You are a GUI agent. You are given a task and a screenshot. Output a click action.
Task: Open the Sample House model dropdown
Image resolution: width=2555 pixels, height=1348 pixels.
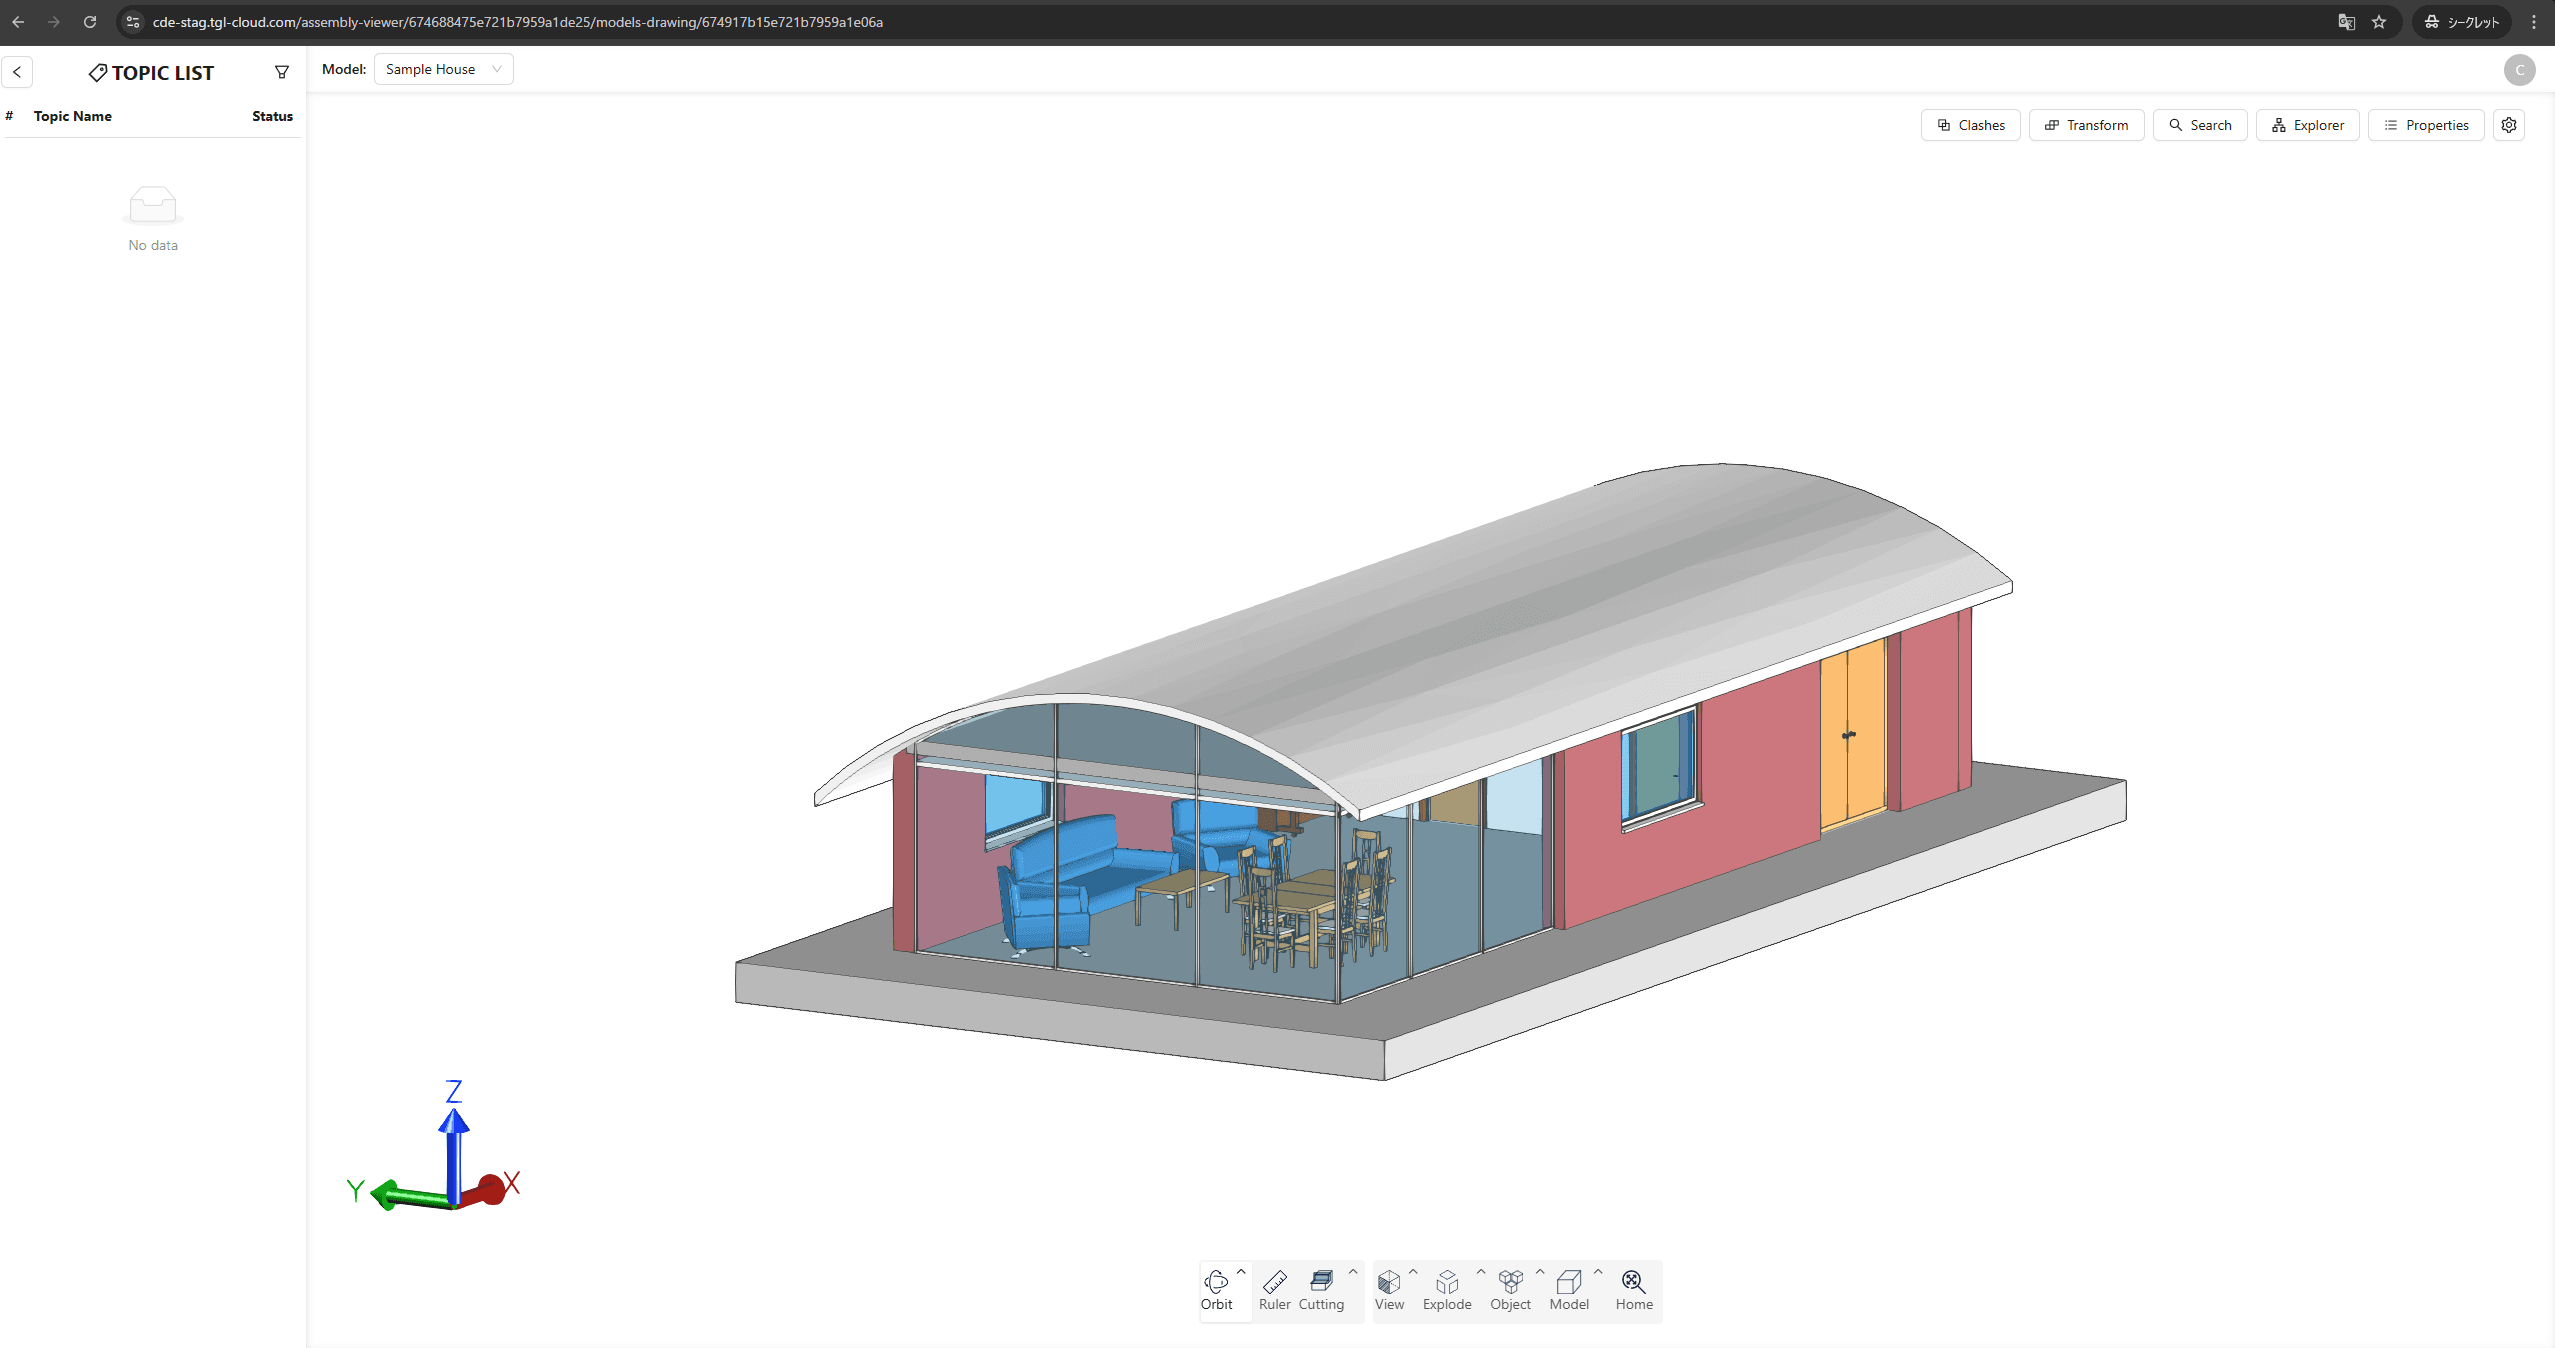tap(443, 69)
